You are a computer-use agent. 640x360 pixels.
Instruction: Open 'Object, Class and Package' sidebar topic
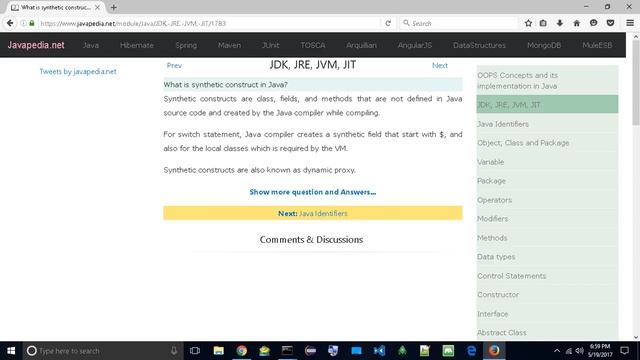[547, 143]
